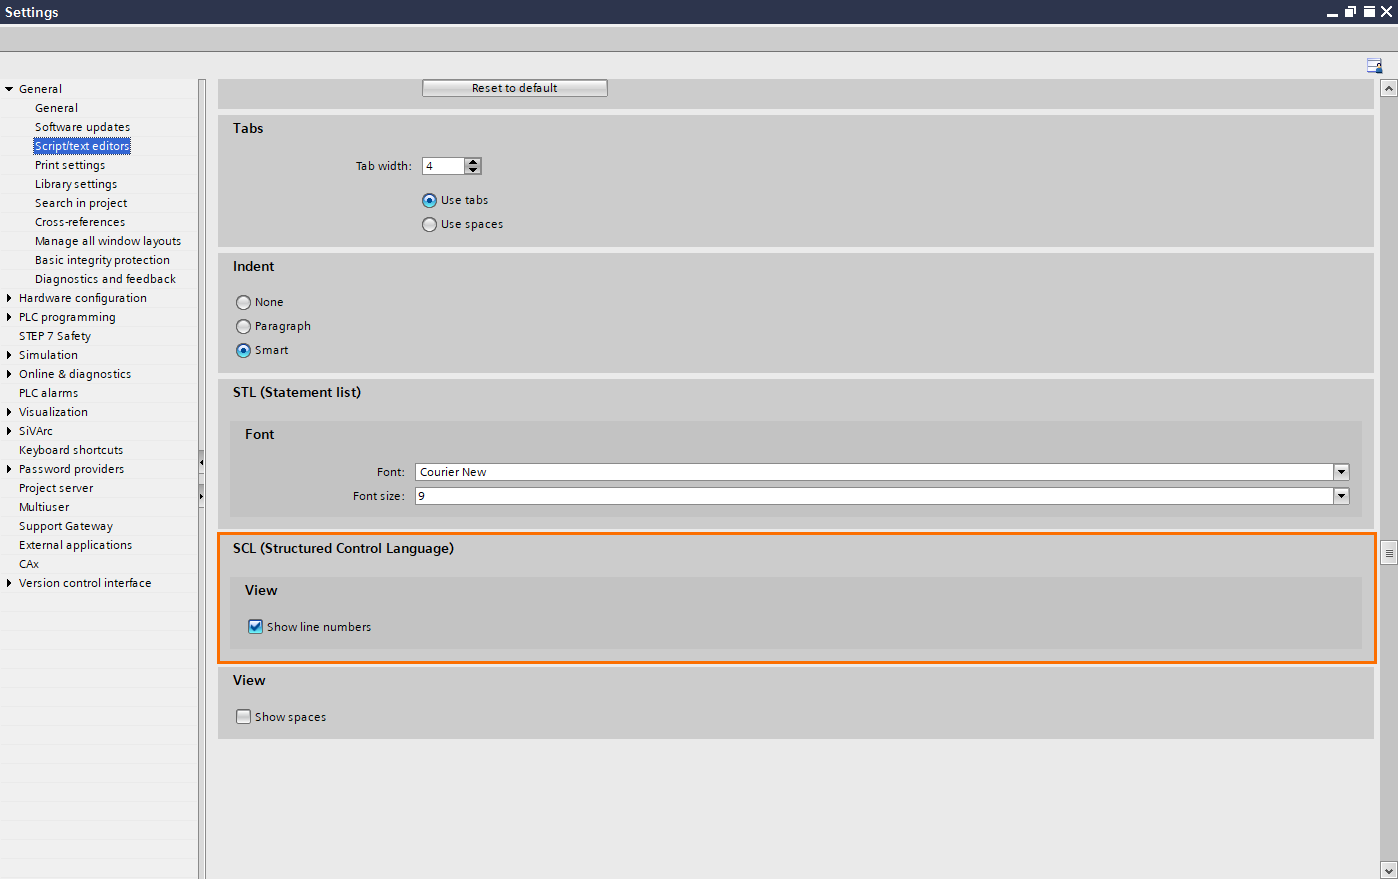This screenshot has width=1398, height=879.
Task: Expand the Hardware configuration tree node
Action: tap(9, 297)
